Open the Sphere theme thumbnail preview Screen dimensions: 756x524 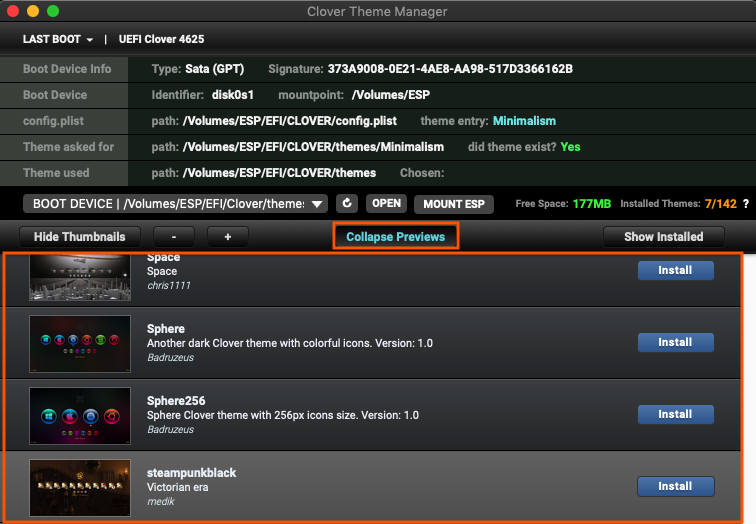[80, 344]
